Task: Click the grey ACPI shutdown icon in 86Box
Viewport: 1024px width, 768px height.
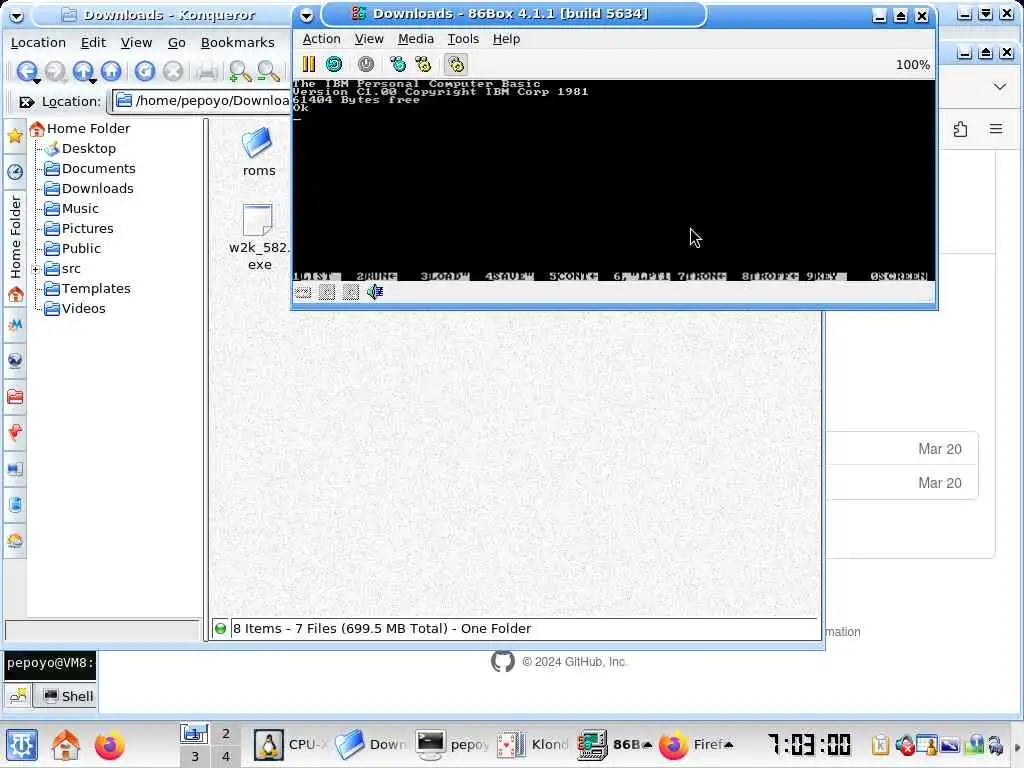Action: tap(366, 64)
